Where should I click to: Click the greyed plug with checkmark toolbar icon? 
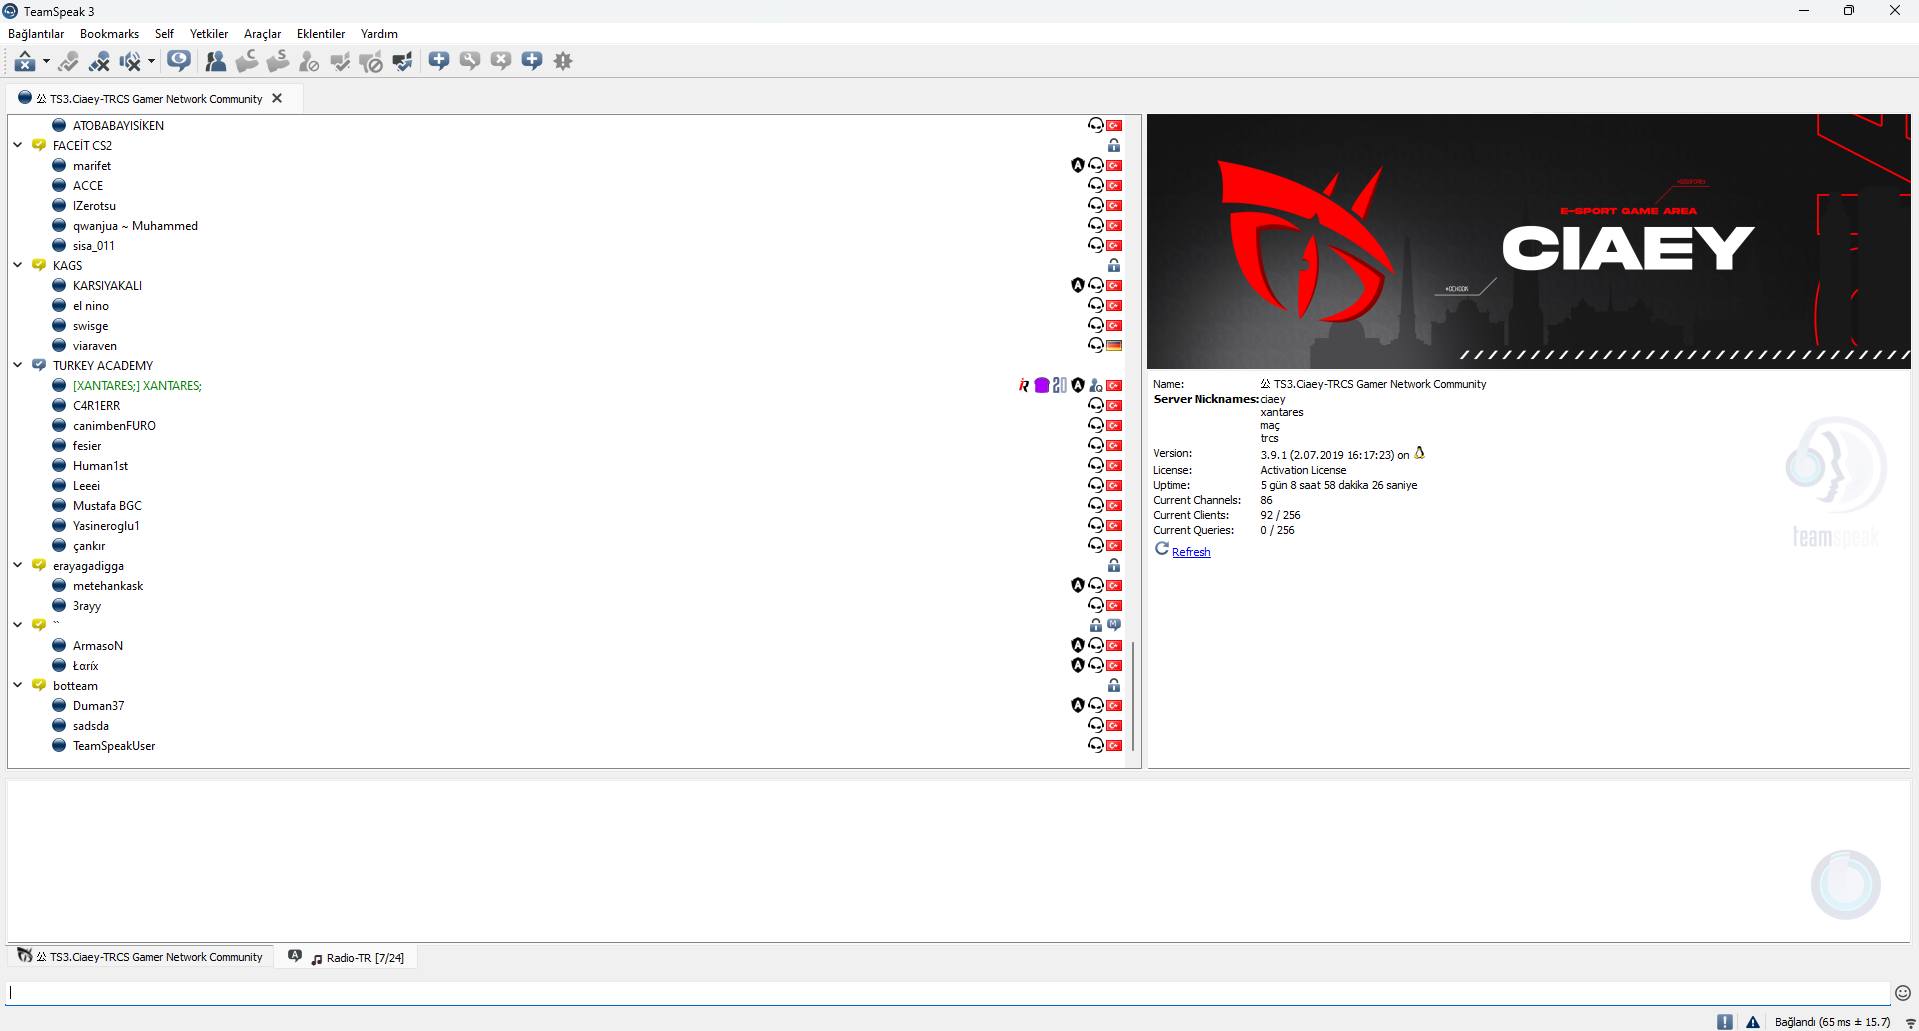pyautogui.click(x=68, y=61)
